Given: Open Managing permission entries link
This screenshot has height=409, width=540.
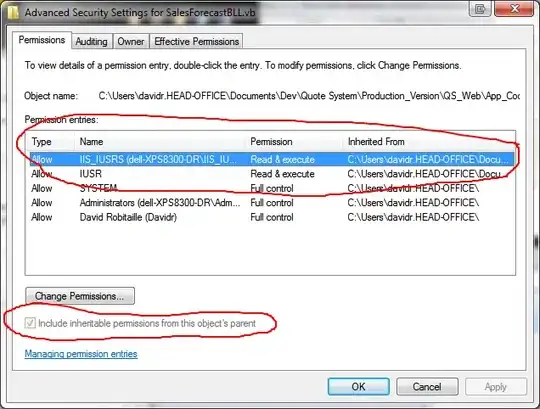Looking at the screenshot, I should 81,354.
